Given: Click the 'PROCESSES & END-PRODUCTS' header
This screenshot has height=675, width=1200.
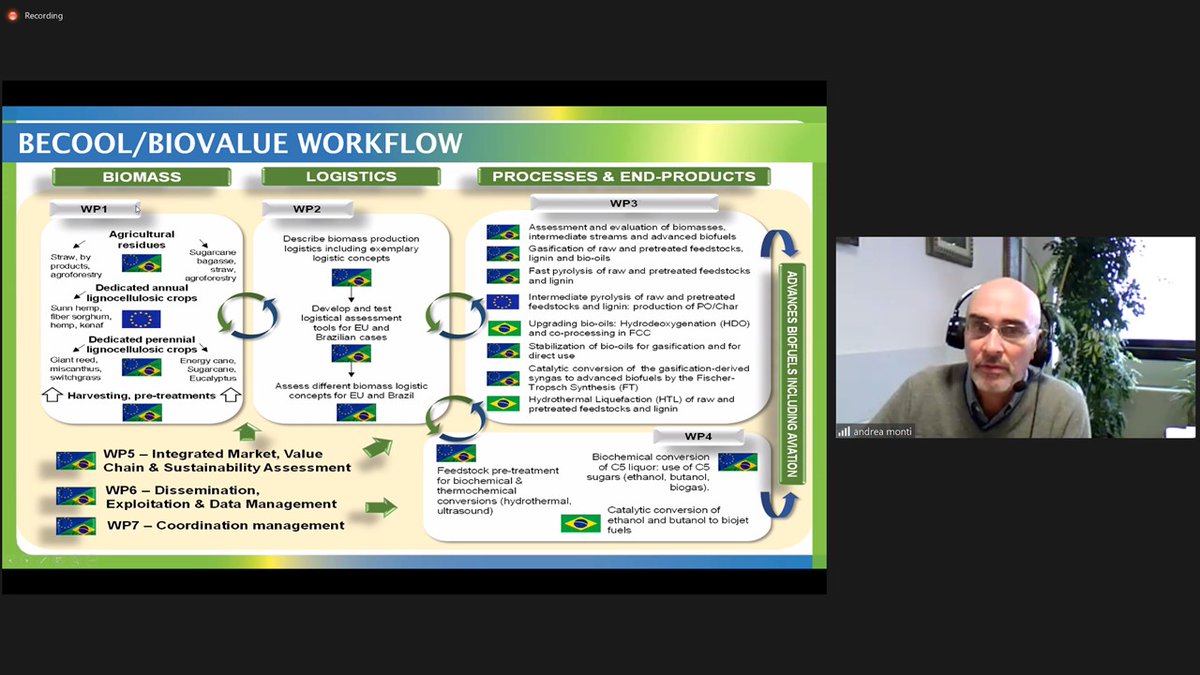Looking at the screenshot, I should pos(624,177).
